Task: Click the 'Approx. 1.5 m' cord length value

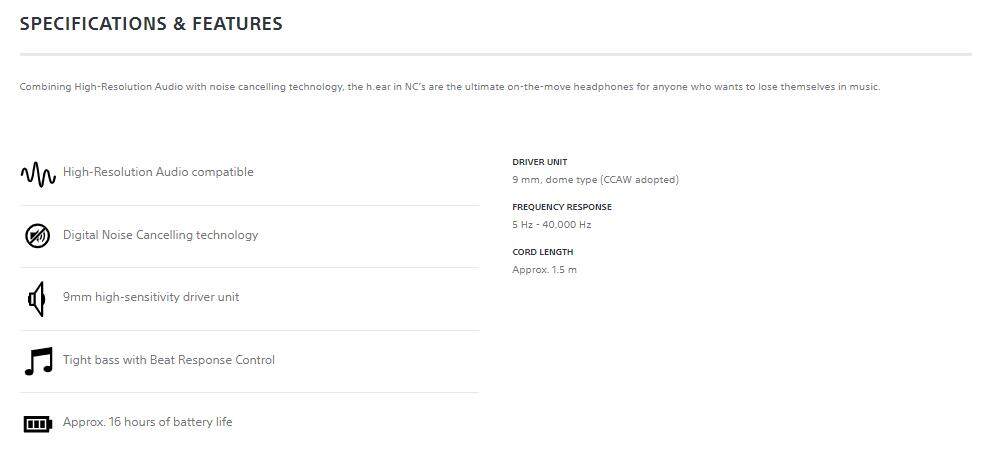Action: [x=544, y=270]
